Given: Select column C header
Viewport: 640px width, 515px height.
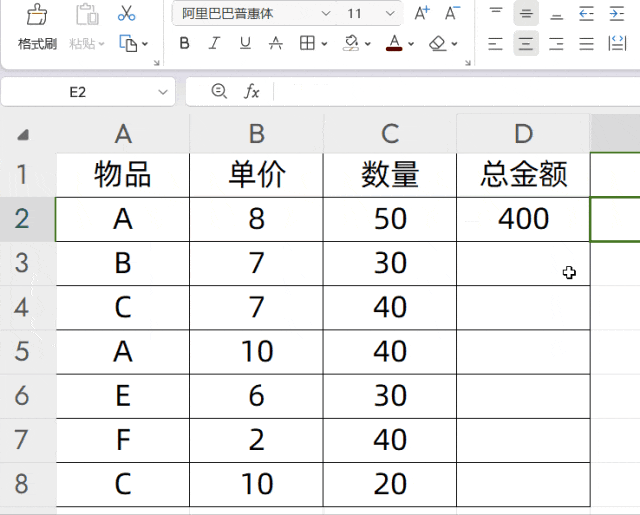Looking at the screenshot, I should tap(390, 134).
